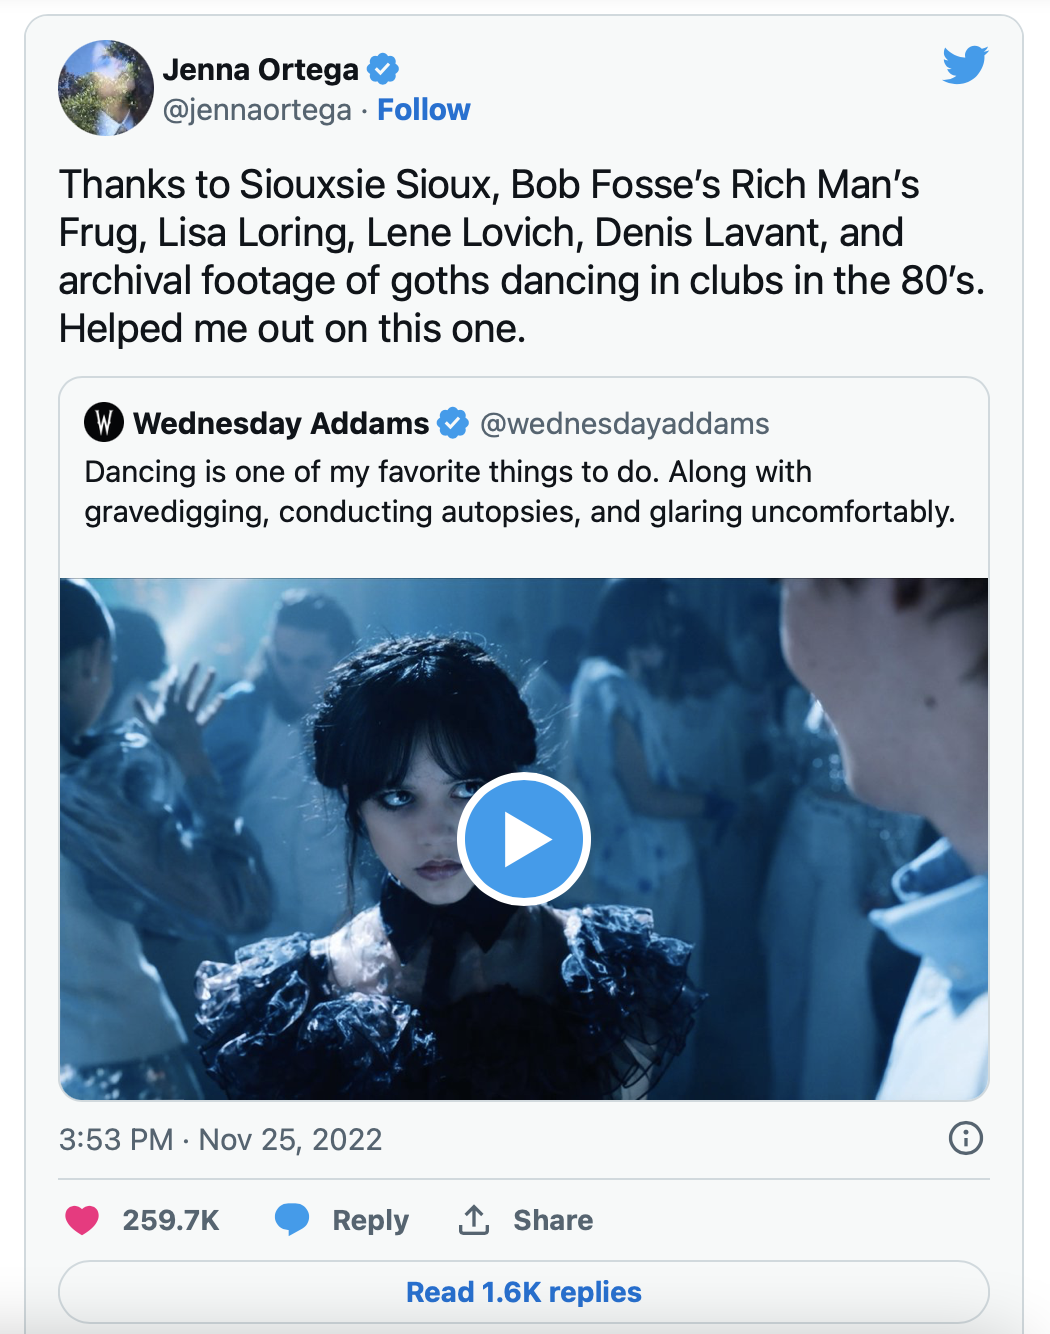Like the tweet with heart icon
This screenshot has height=1334, width=1050.
(x=82, y=1220)
